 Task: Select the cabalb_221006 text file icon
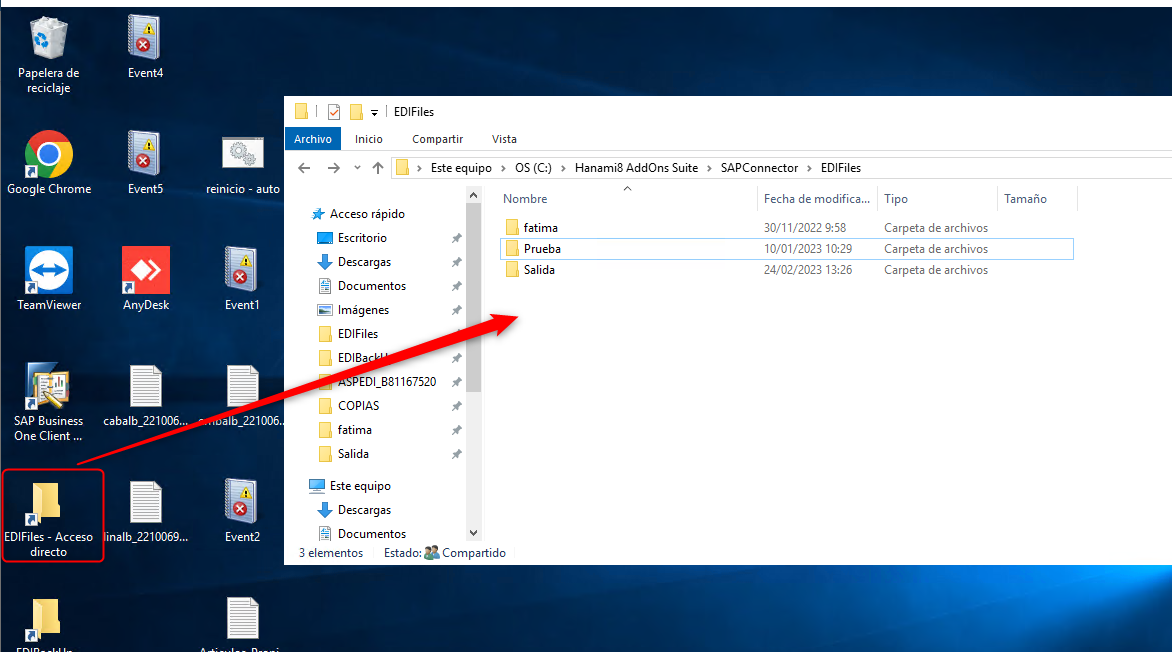coord(146,396)
